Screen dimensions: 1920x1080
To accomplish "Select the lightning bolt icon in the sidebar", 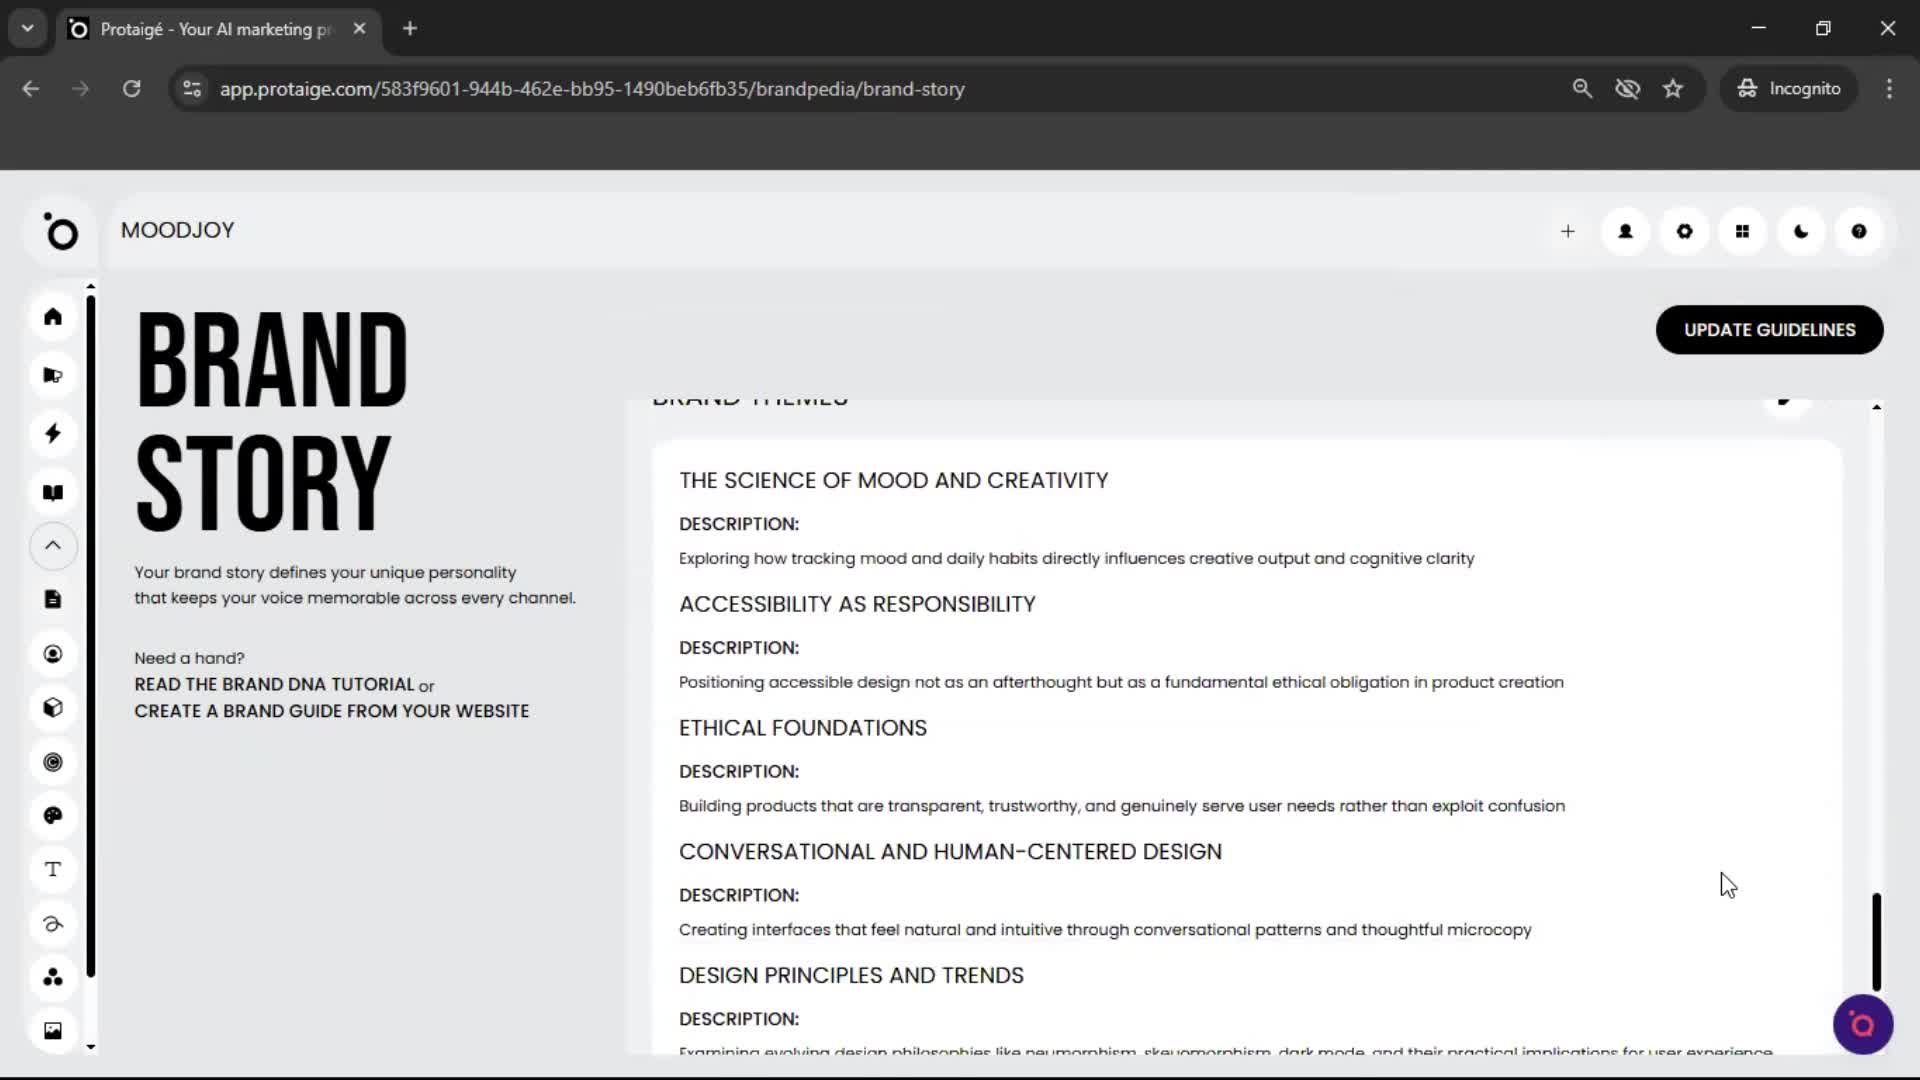I will click(53, 433).
